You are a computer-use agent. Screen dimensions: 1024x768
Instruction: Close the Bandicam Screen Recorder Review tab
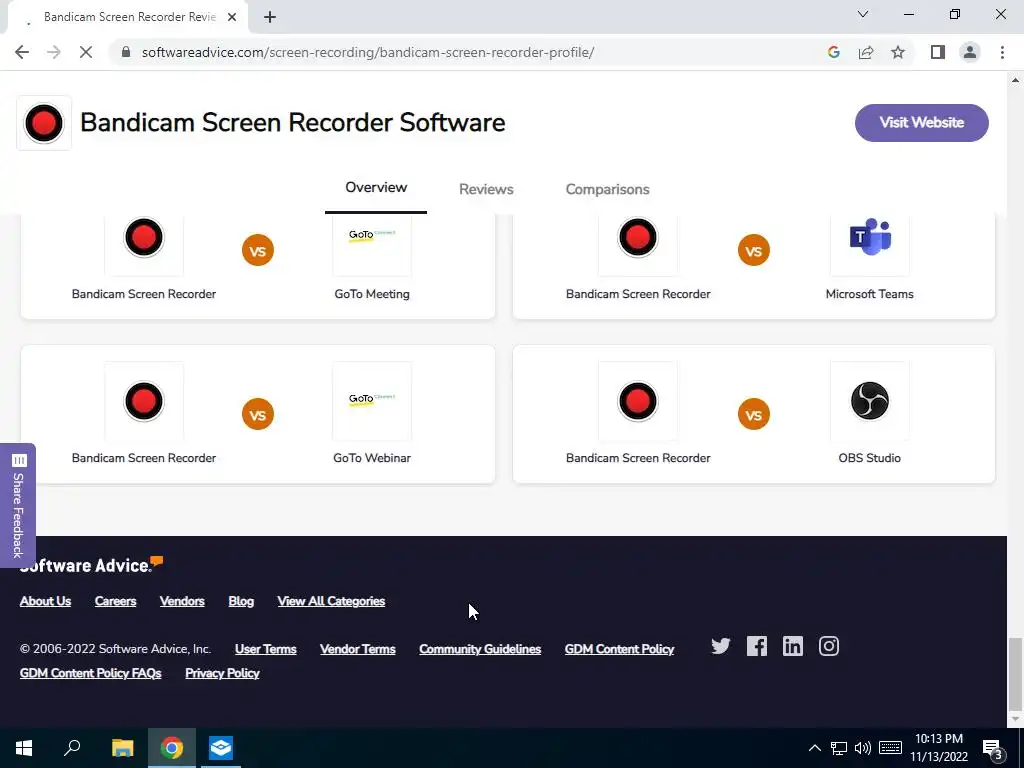[232, 17]
